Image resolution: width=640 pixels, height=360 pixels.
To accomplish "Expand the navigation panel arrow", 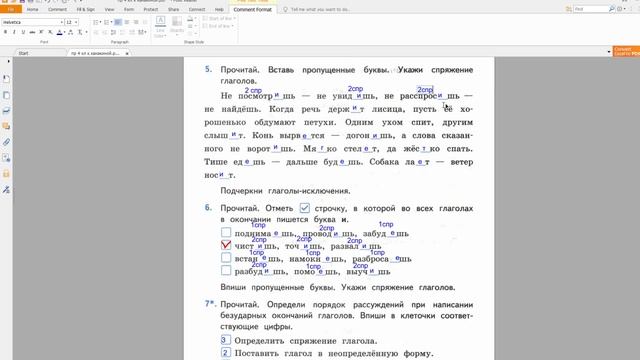I will point(8,62).
